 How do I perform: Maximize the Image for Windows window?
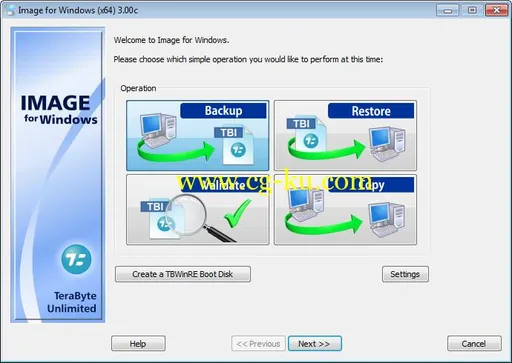pyautogui.click(x=472, y=10)
